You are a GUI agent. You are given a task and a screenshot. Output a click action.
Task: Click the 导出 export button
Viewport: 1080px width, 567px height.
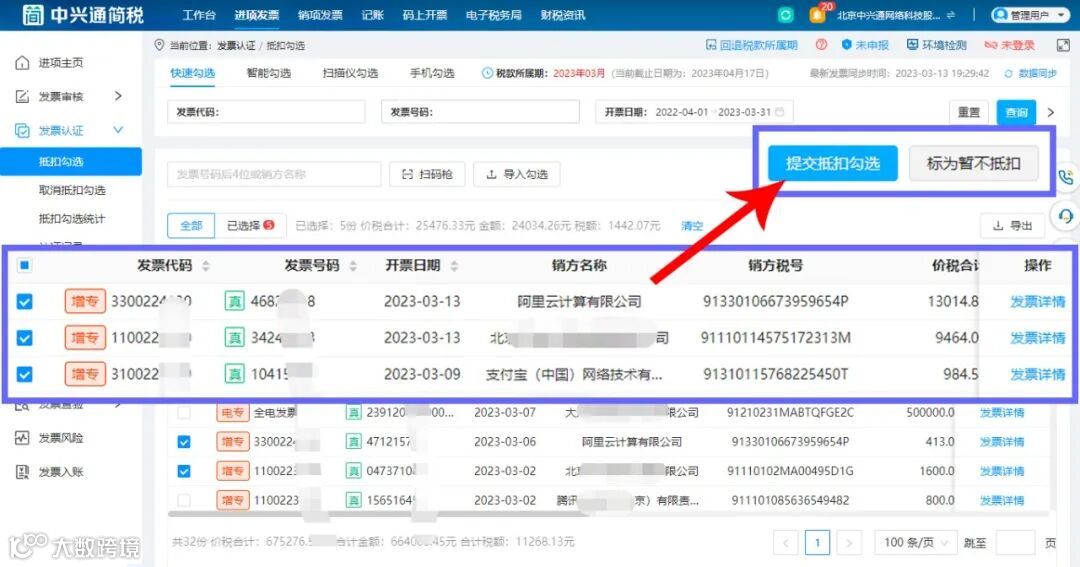click(x=1012, y=225)
